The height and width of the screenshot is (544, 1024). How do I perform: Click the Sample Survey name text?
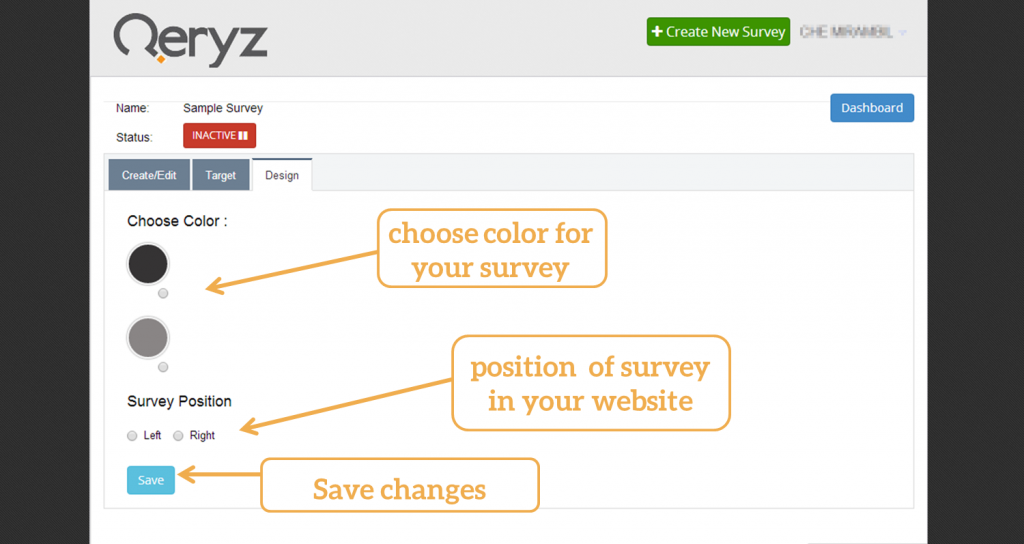(x=223, y=108)
